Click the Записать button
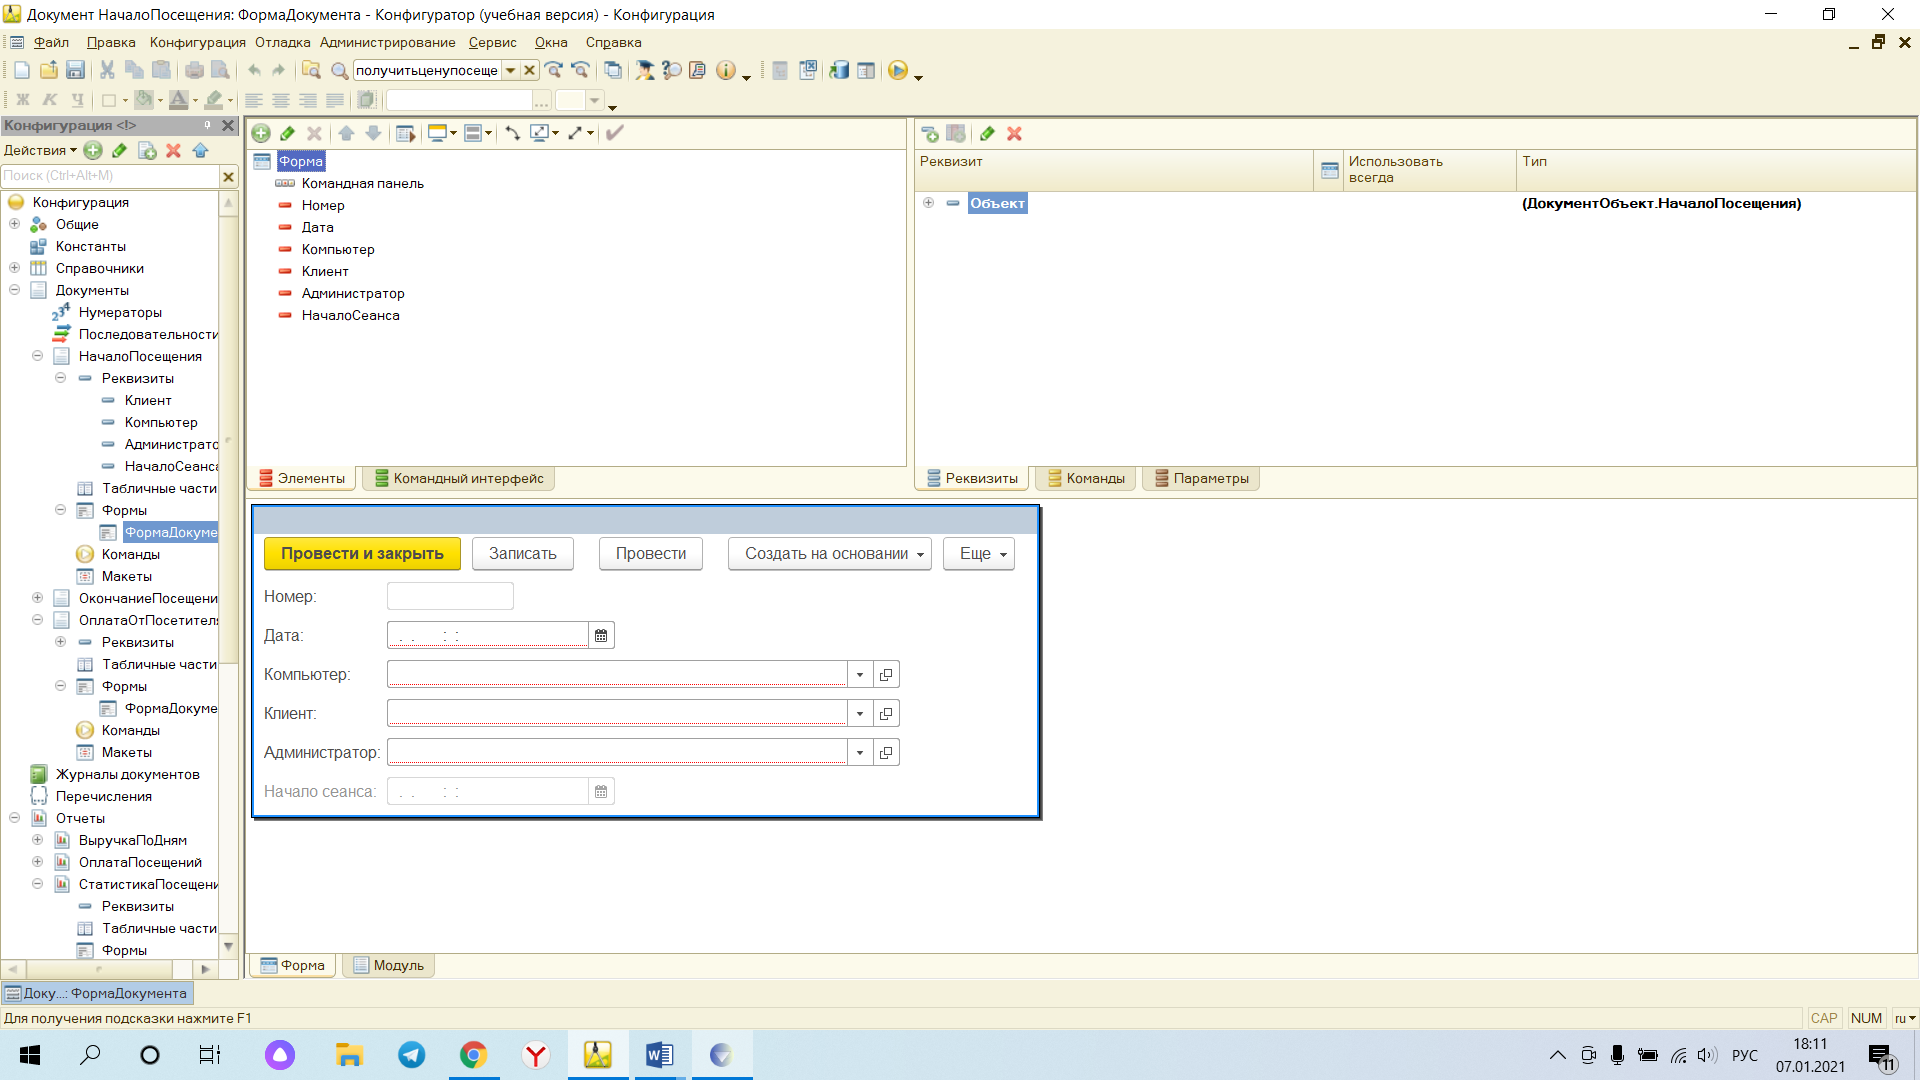 (523, 554)
